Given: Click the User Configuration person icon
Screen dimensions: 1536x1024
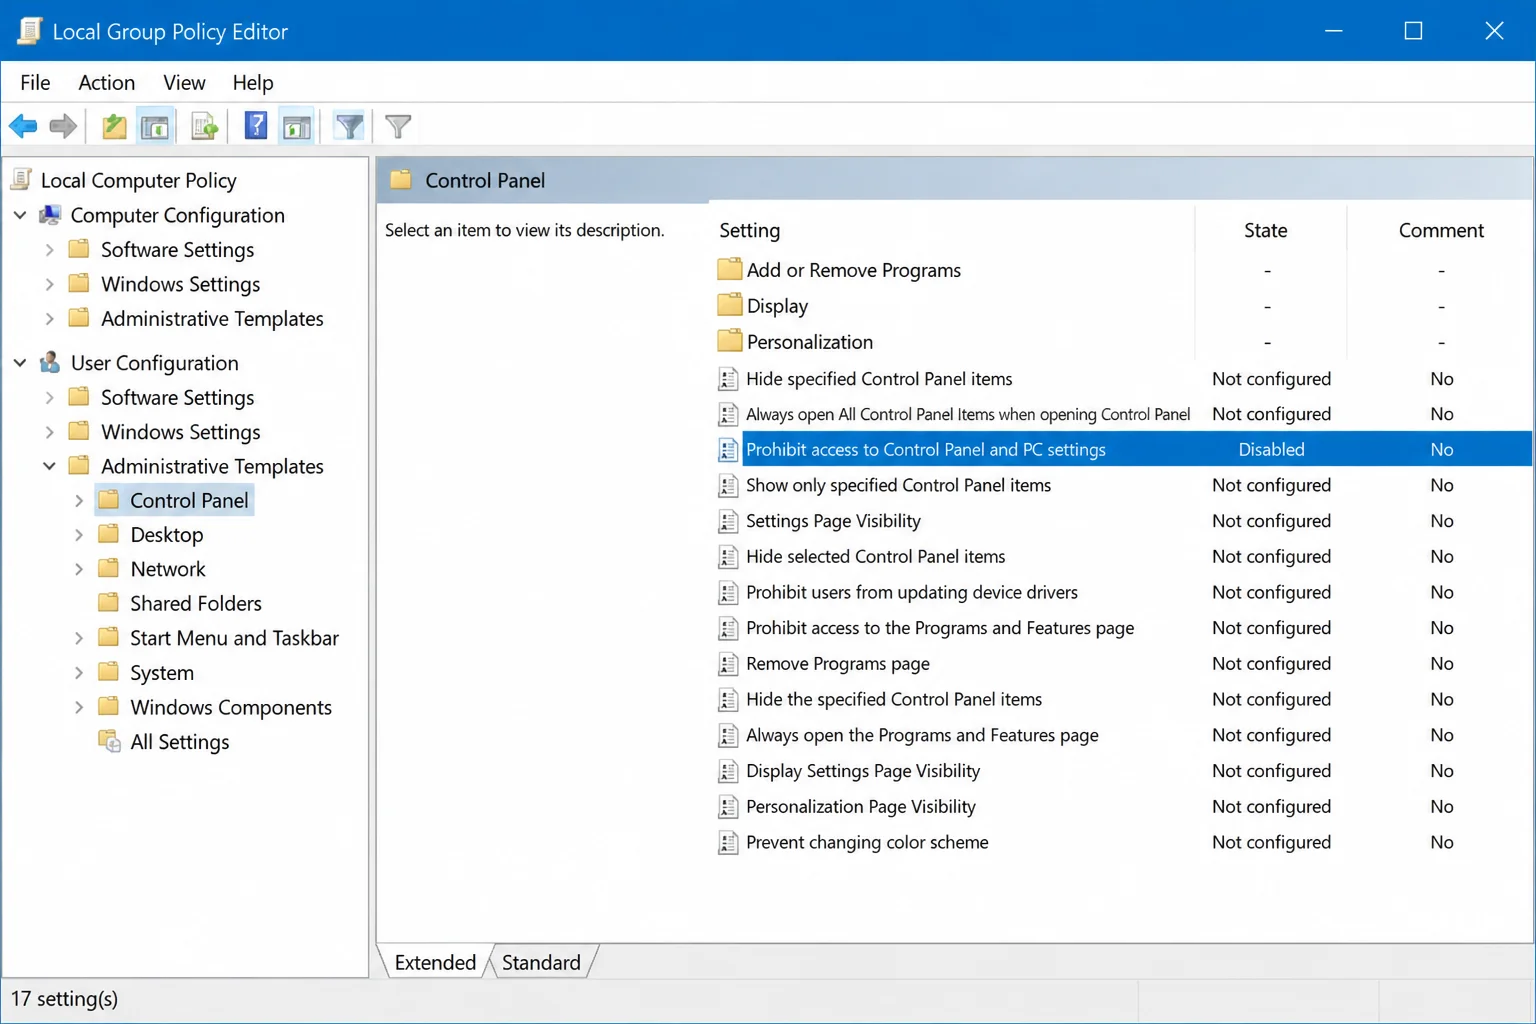Looking at the screenshot, I should click(50, 363).
